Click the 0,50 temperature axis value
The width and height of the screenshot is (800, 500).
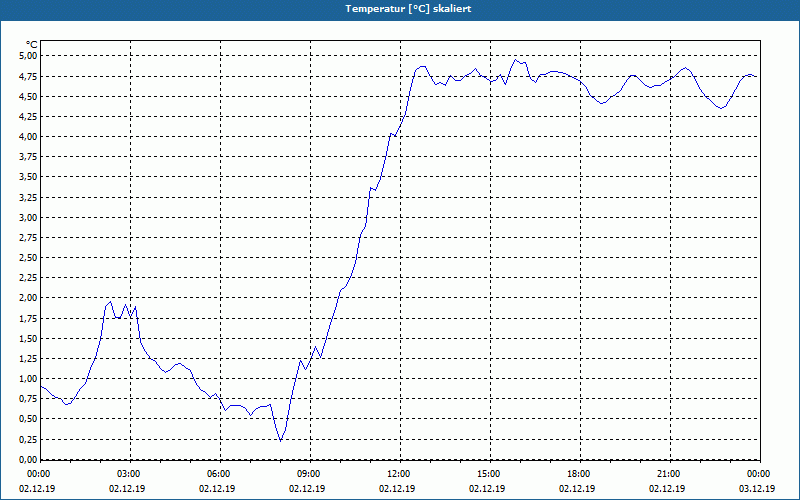pos(28,419)
